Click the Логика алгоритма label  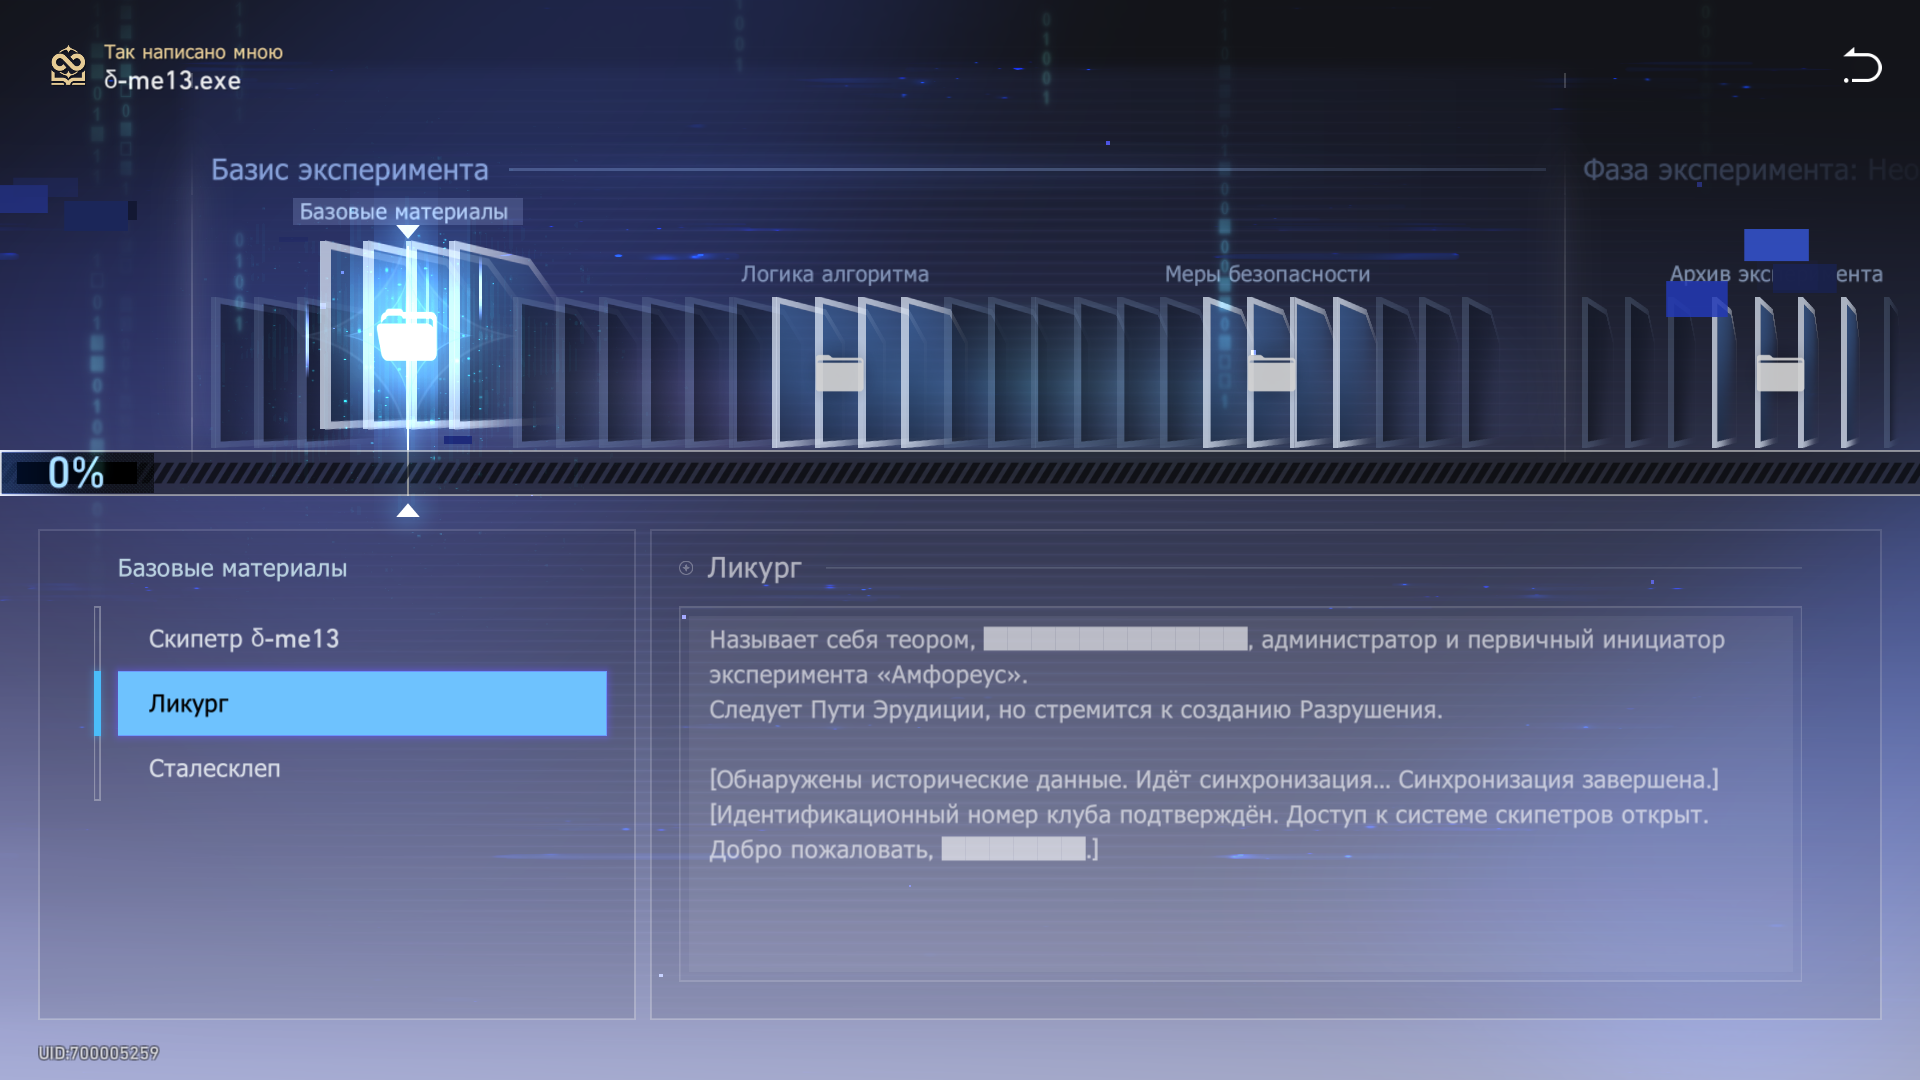834,274
